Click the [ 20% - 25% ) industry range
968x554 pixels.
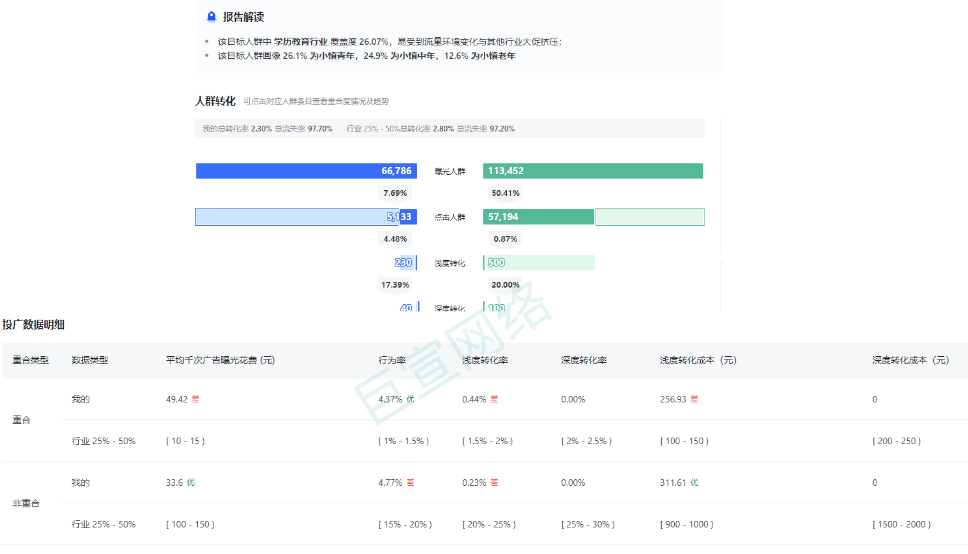(489, 524)
